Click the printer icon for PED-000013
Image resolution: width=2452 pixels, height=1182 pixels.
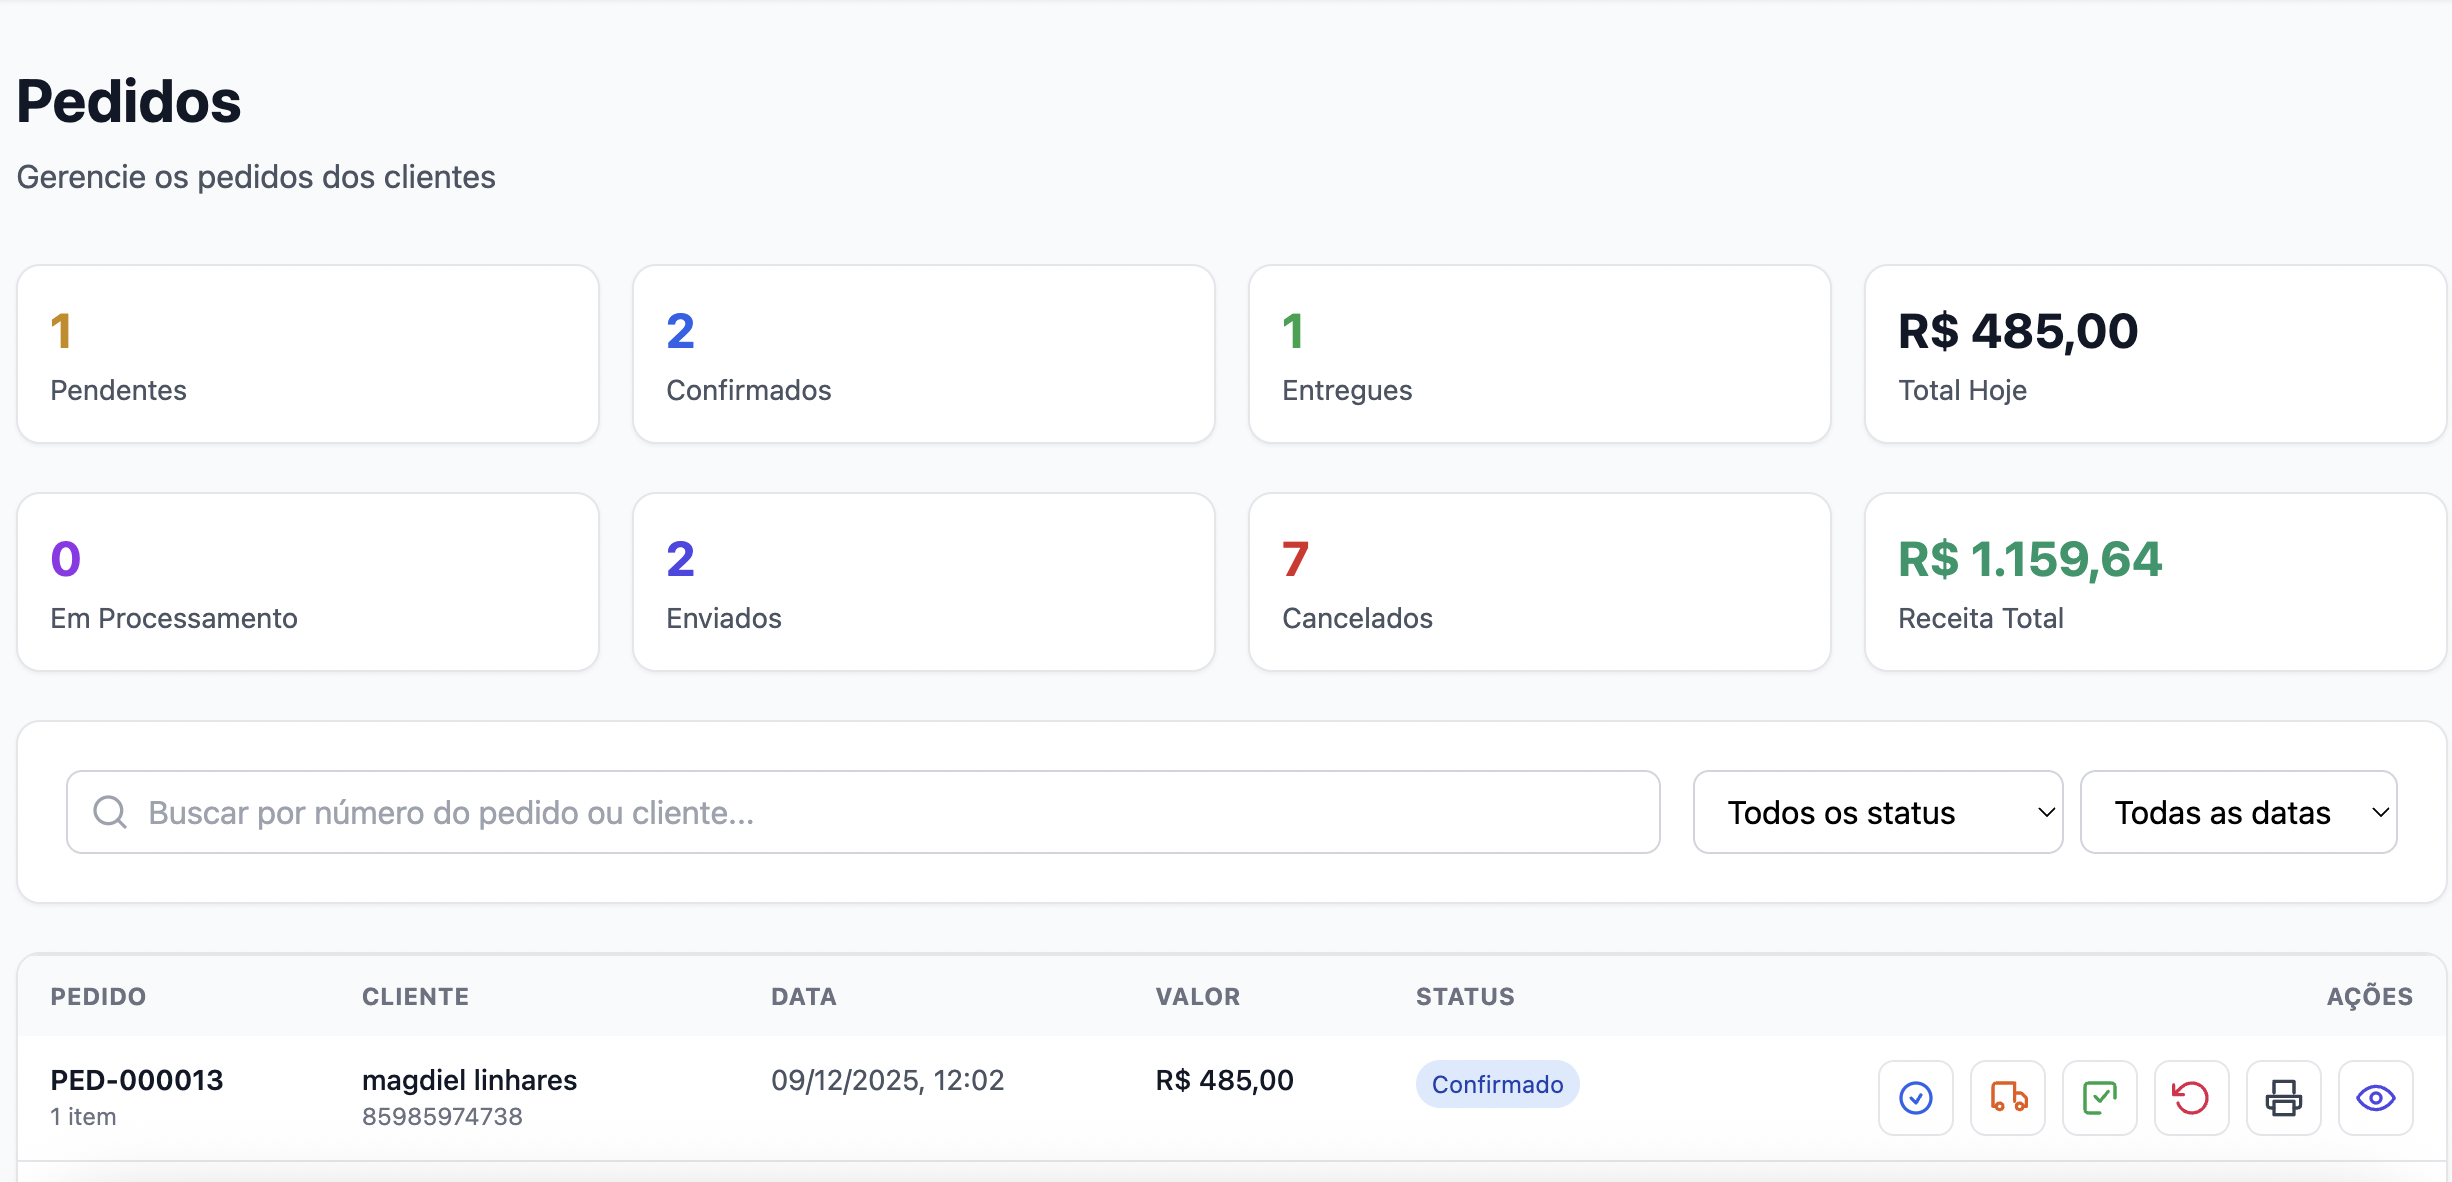click(x=2283, y=1098)
